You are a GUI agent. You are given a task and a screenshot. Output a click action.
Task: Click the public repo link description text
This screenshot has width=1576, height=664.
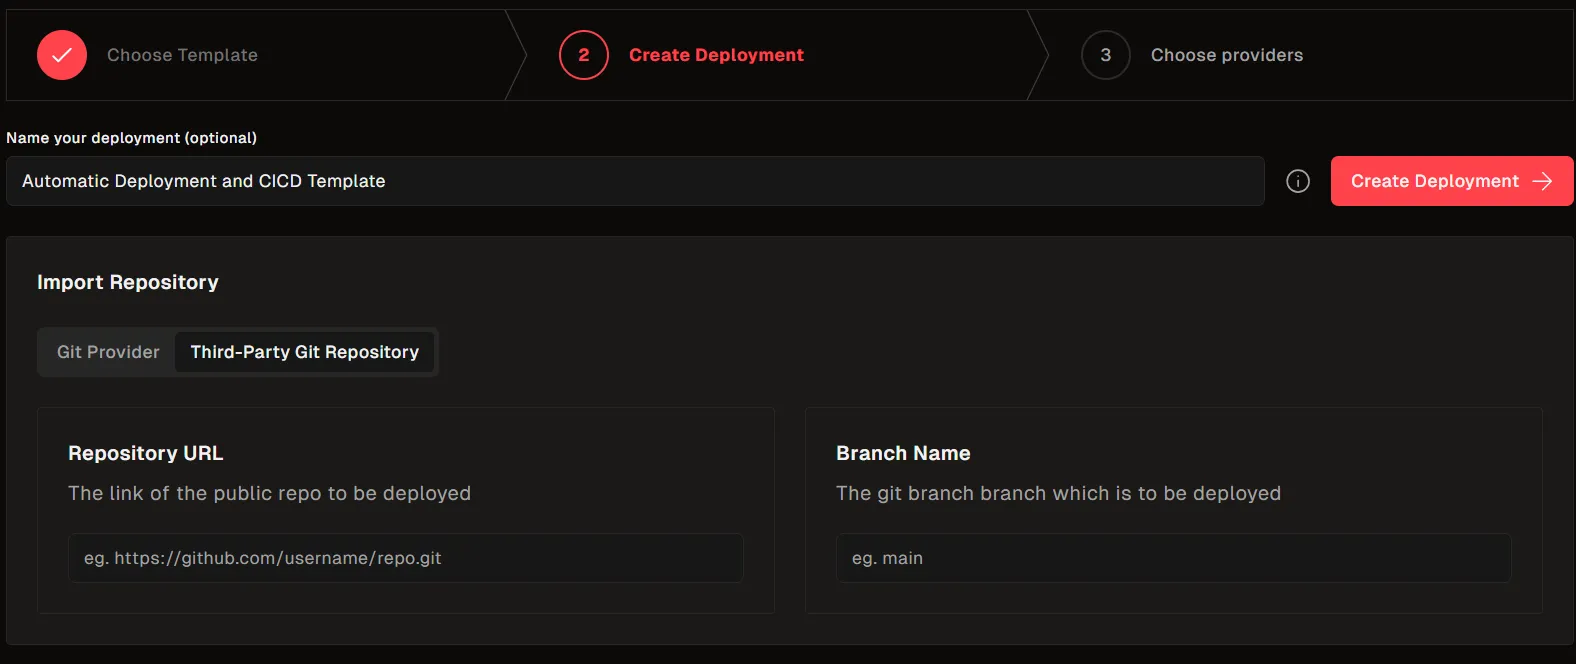(x=269, y=493)
